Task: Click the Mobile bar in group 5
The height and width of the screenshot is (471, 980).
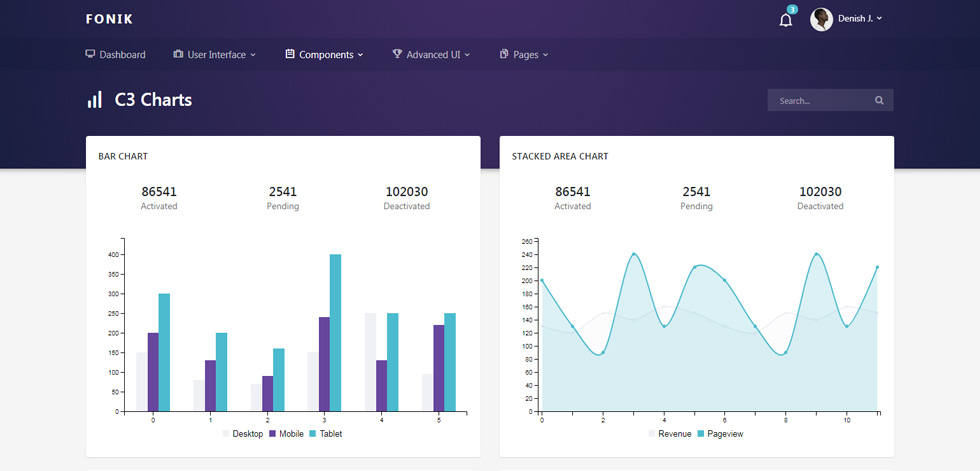Action: [x=439, y=368]
